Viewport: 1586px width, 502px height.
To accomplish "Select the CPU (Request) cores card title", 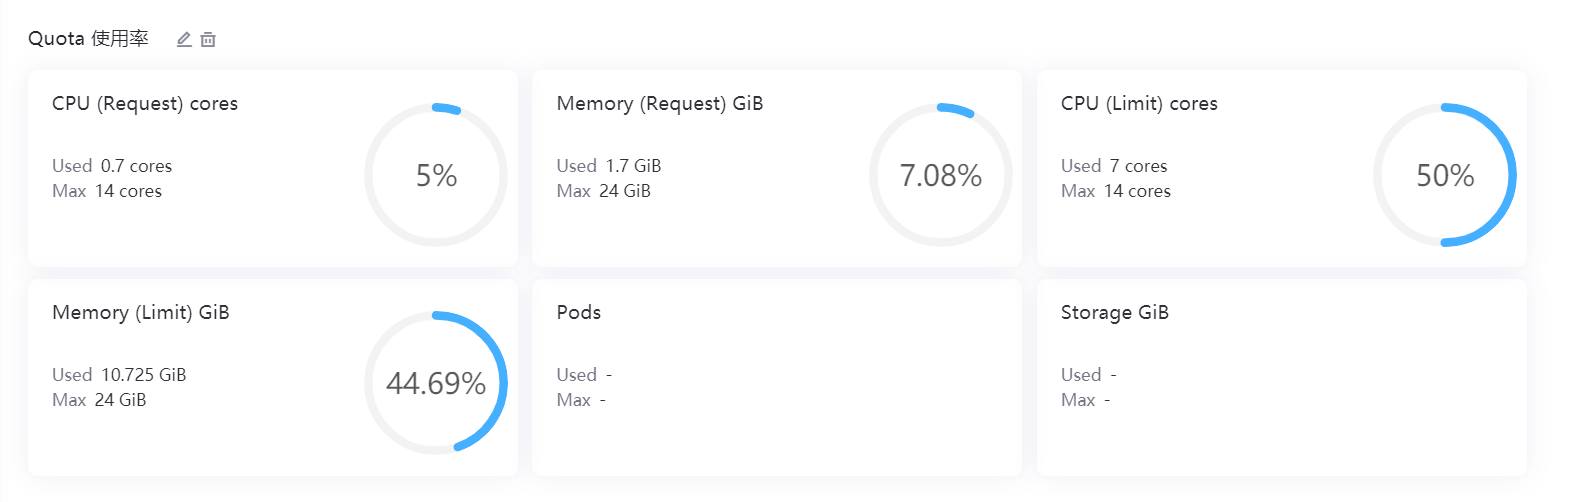I will click(x=145, y=104).
